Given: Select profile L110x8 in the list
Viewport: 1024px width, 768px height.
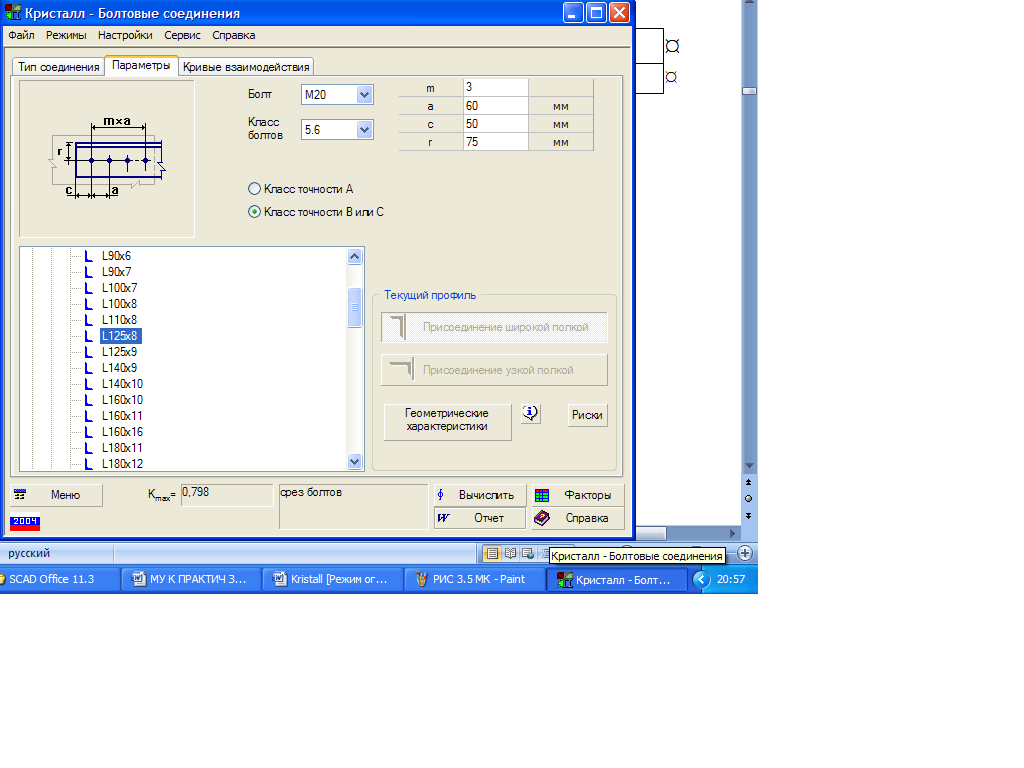Looking at the screenshot, I should (x=120, y=320).
